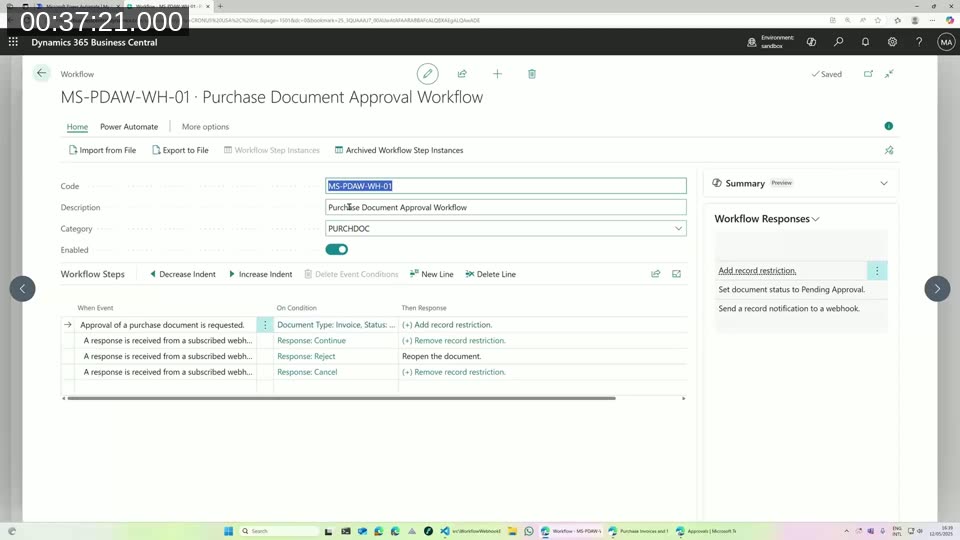Select the Home tab

coord(77,127)
